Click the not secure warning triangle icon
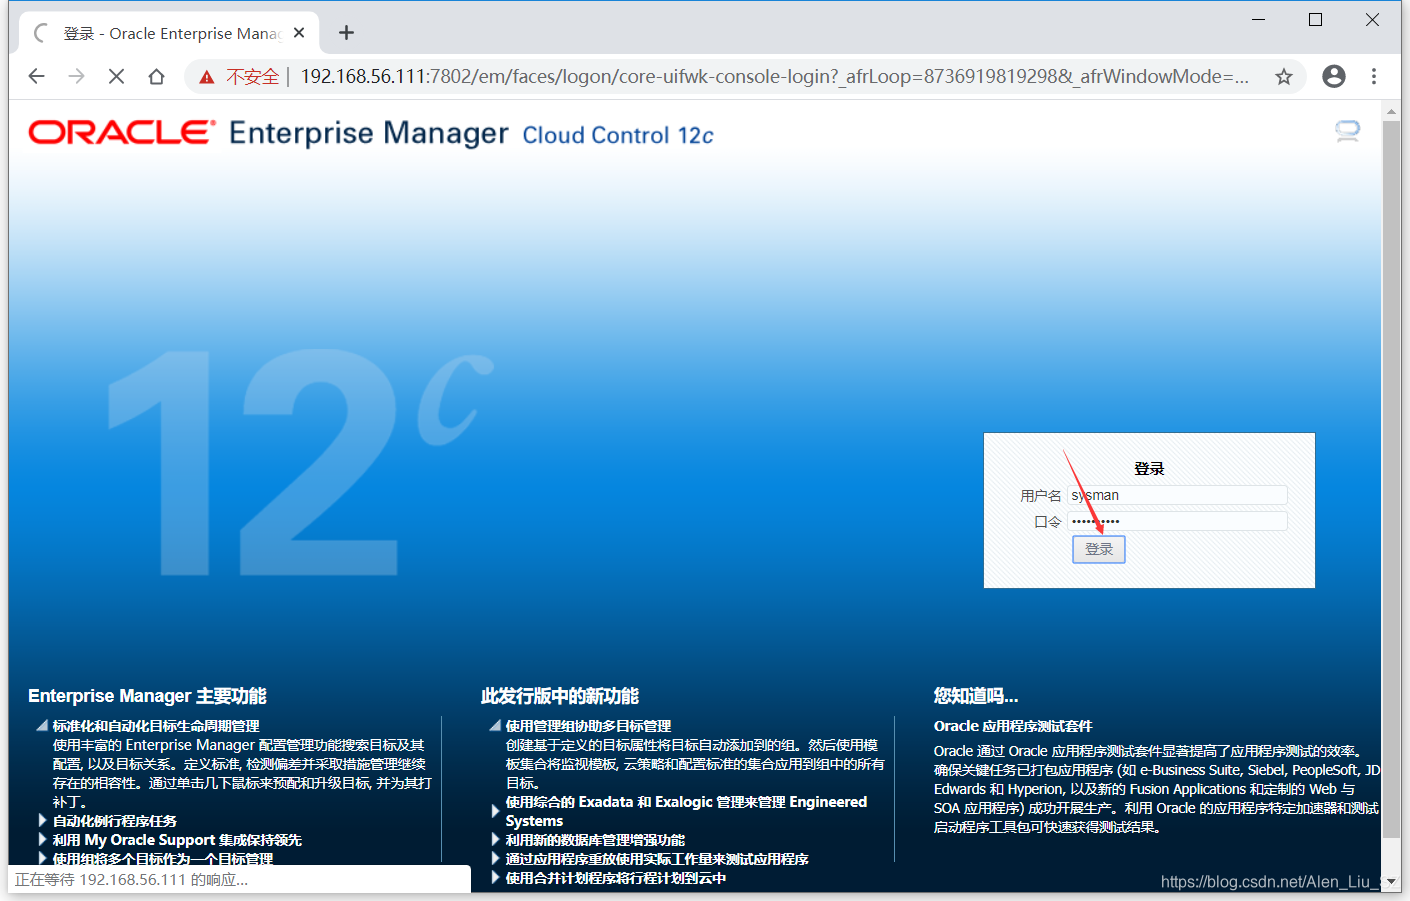 [x=207, y=77]
